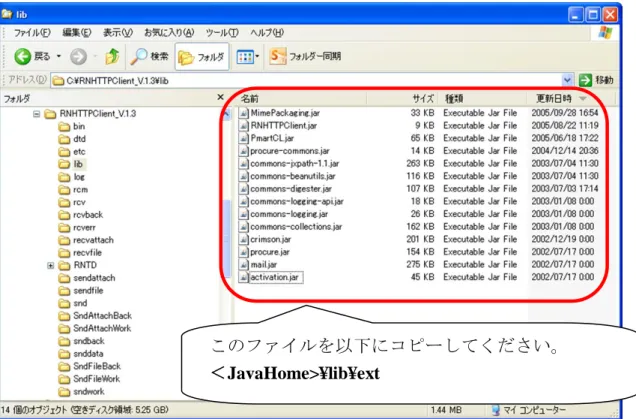Click the 移動 go button
Screen dimensions: 636x419
[596, 80]
